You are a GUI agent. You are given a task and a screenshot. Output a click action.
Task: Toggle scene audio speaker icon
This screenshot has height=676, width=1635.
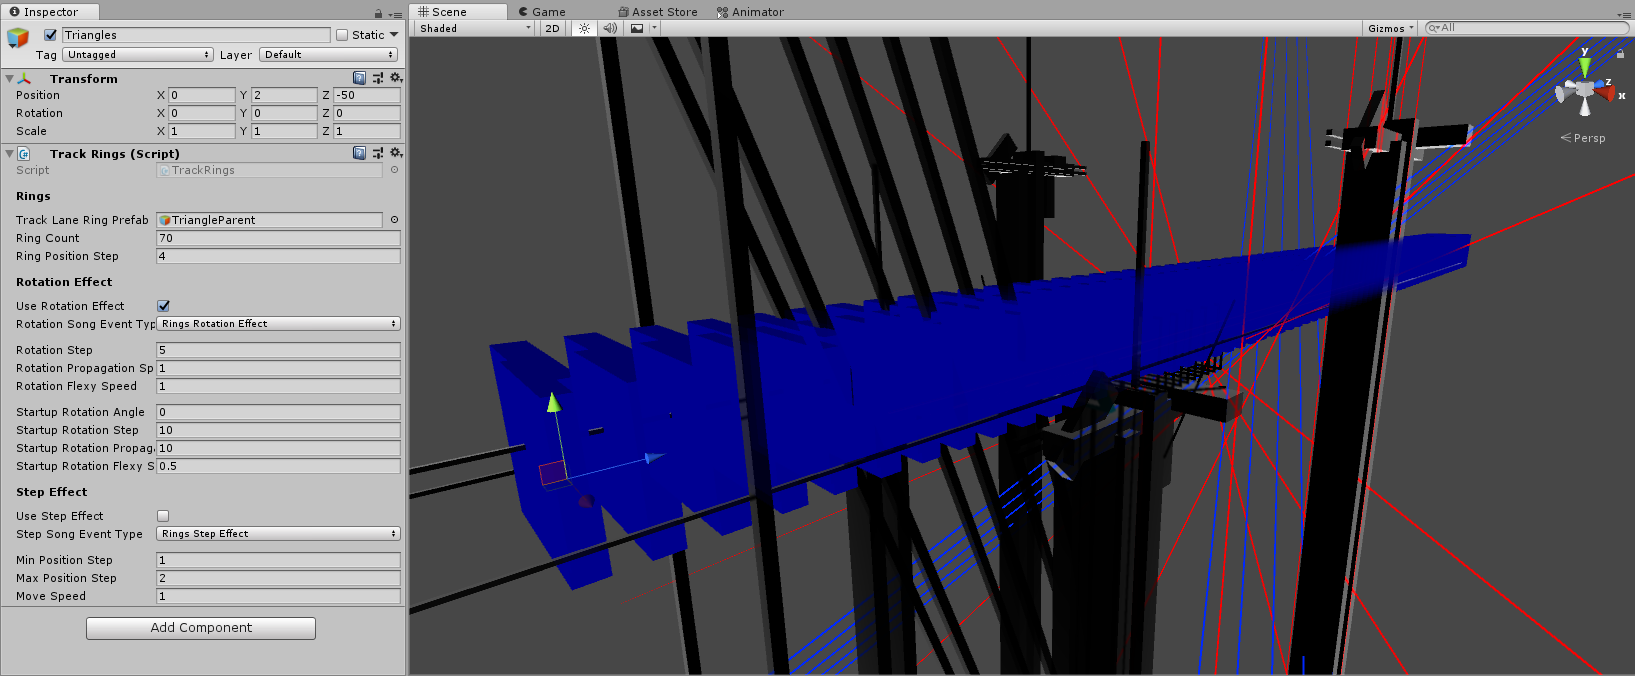pyautogui.click(x=610, y=28)
